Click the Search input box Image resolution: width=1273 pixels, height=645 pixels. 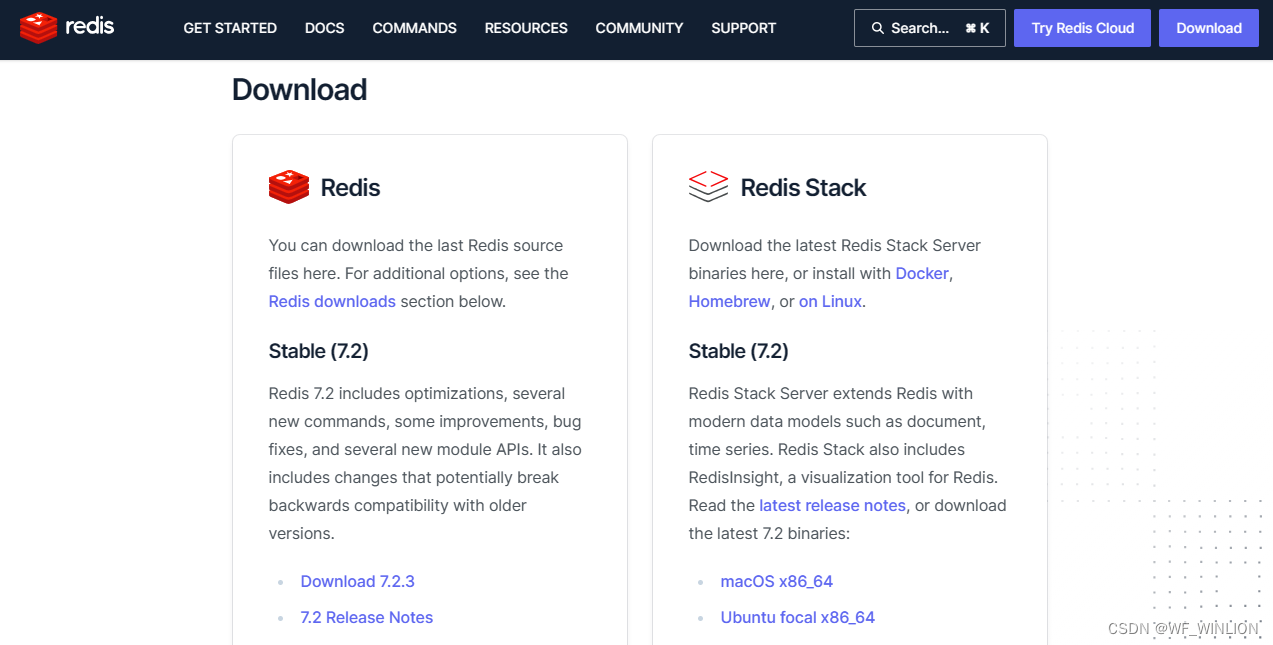click(930, 28)
